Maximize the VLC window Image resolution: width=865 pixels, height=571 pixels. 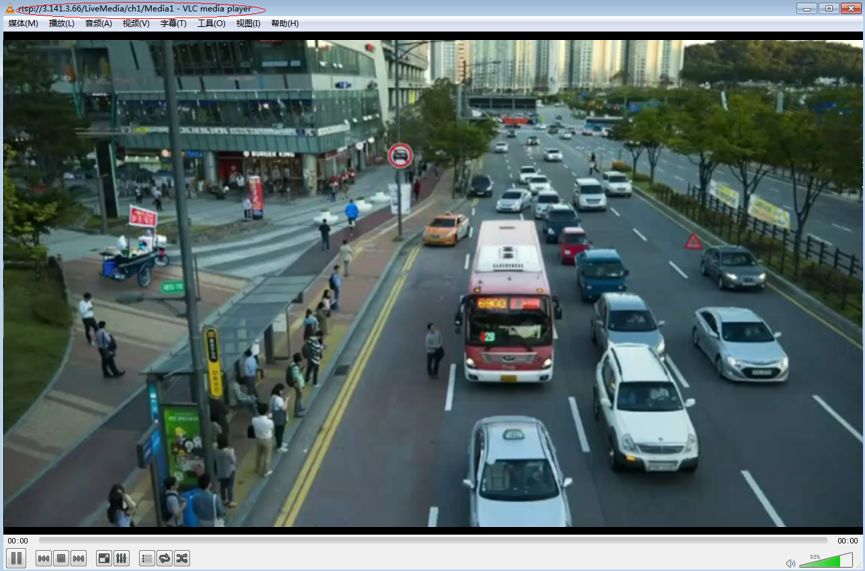point(829,8)
